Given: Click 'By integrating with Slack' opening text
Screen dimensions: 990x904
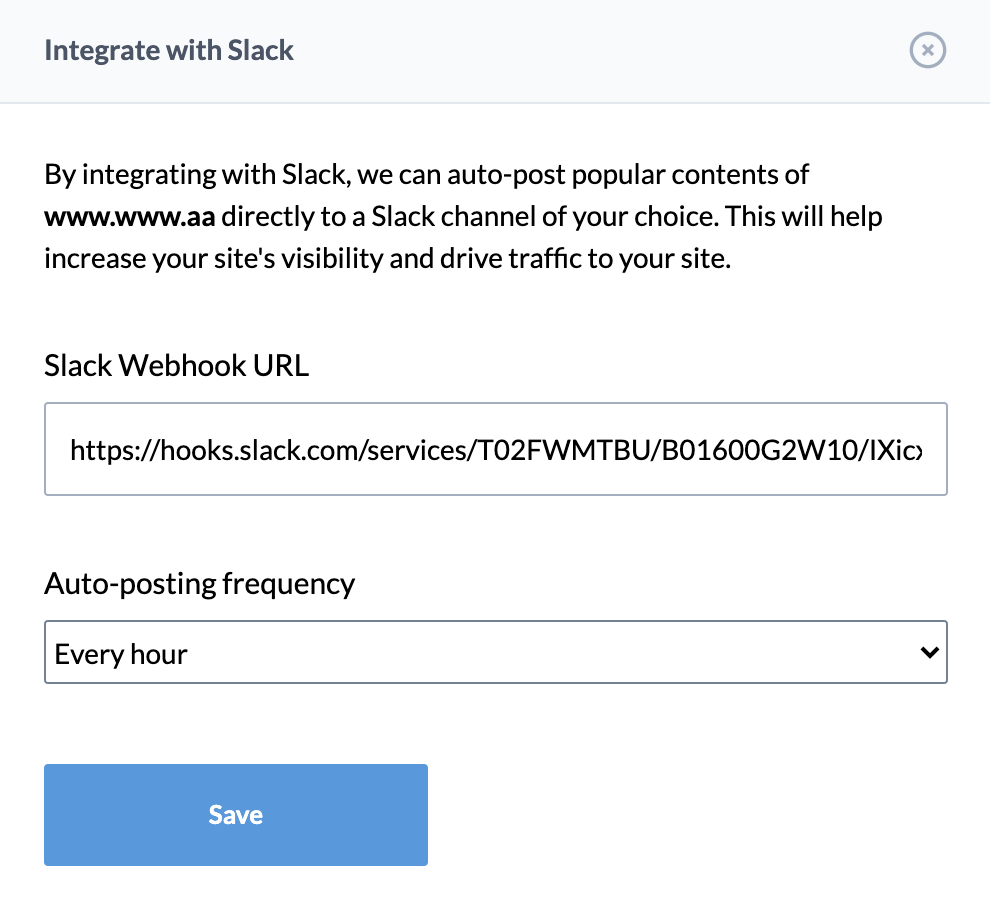Looking at the screenshot, I should pyautogui.click(x=197, y=175).
